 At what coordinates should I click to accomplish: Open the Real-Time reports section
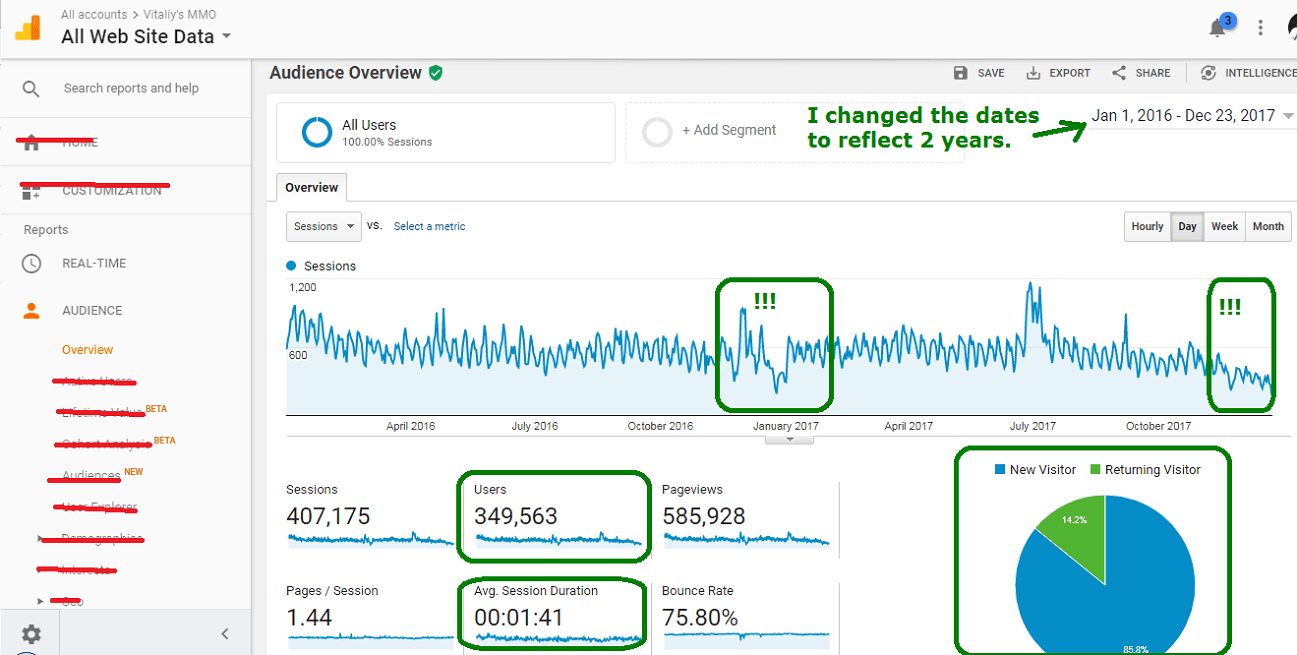click(94, 264)
